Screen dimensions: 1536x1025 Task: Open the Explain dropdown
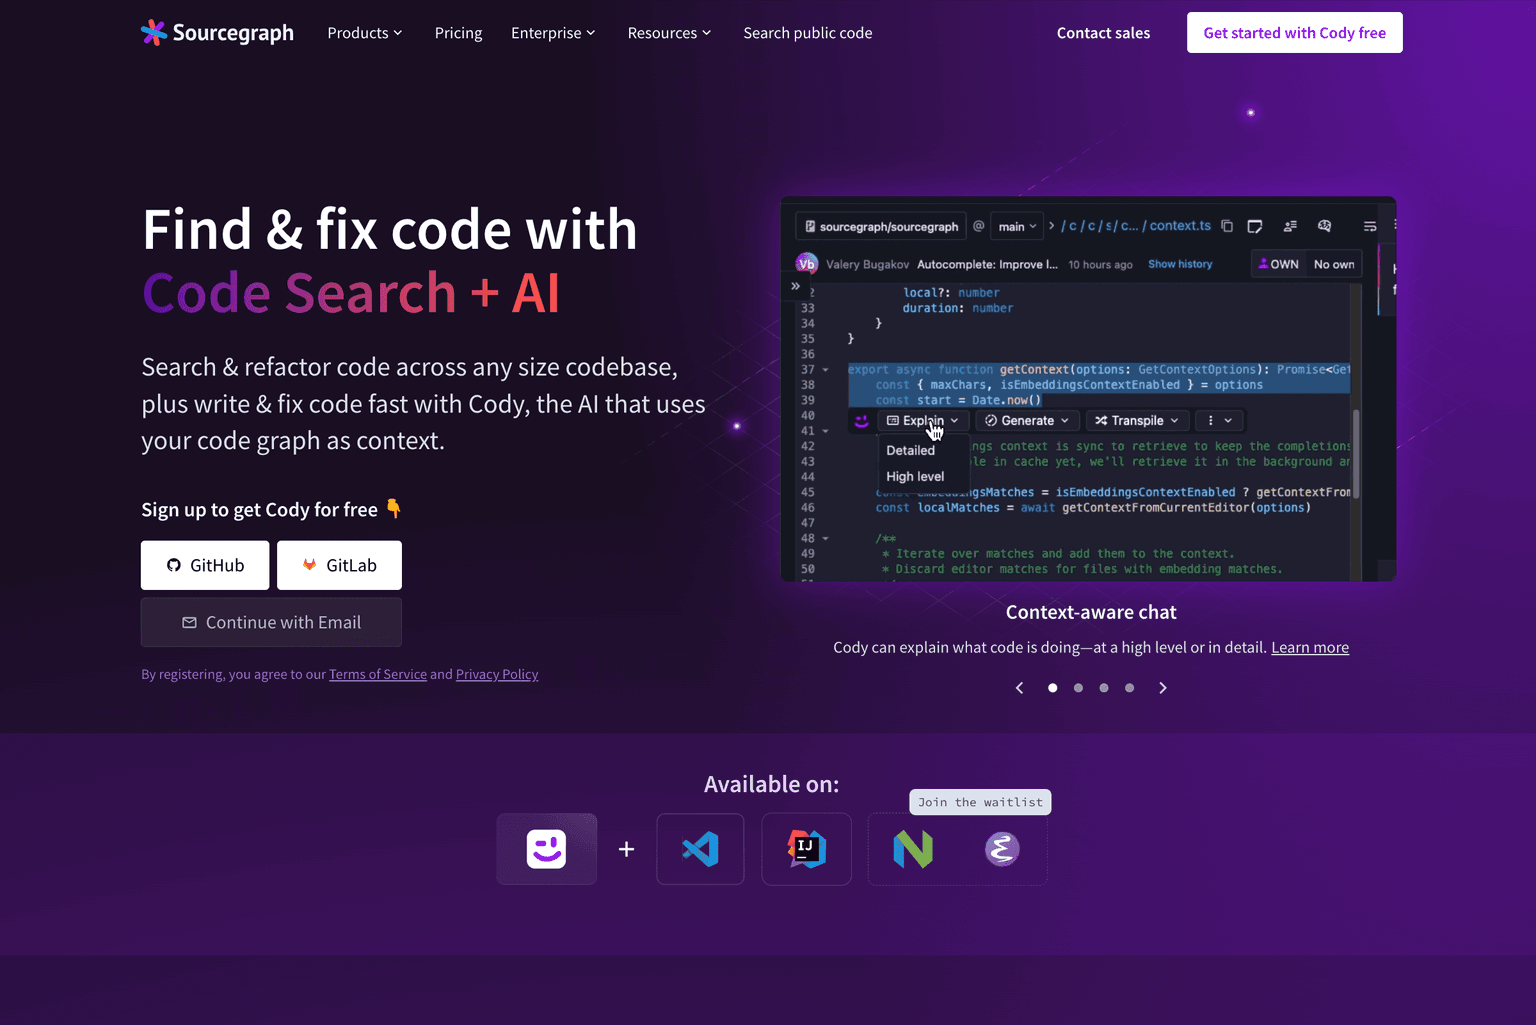click(x=922, y=421)
